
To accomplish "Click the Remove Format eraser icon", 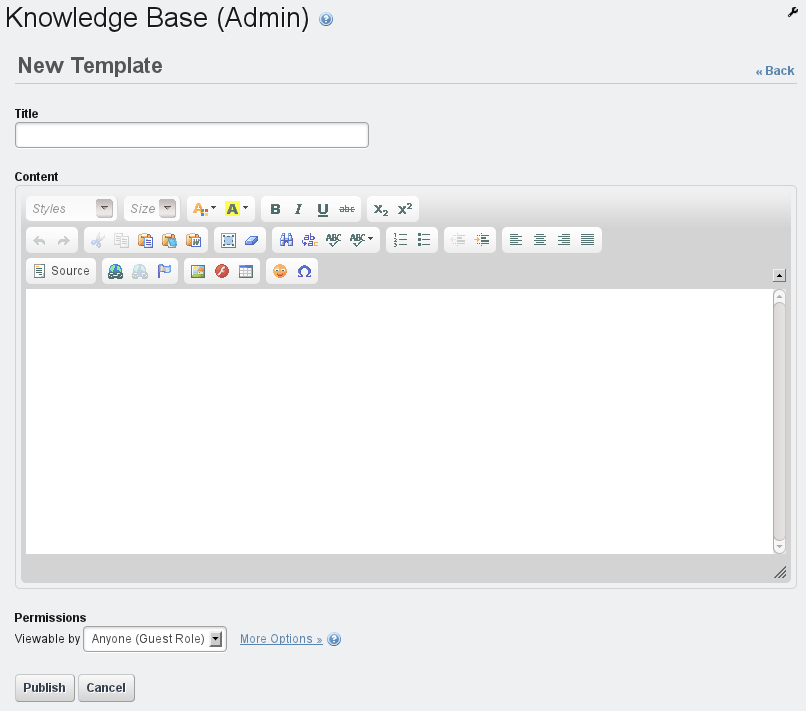I will click(x=252, y=240).
